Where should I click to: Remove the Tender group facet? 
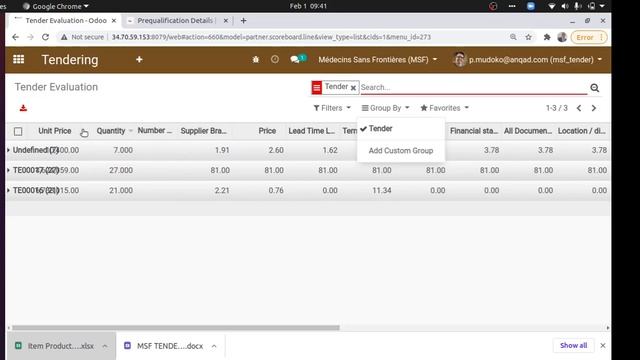pyautogui.click(x=353, y=88)
